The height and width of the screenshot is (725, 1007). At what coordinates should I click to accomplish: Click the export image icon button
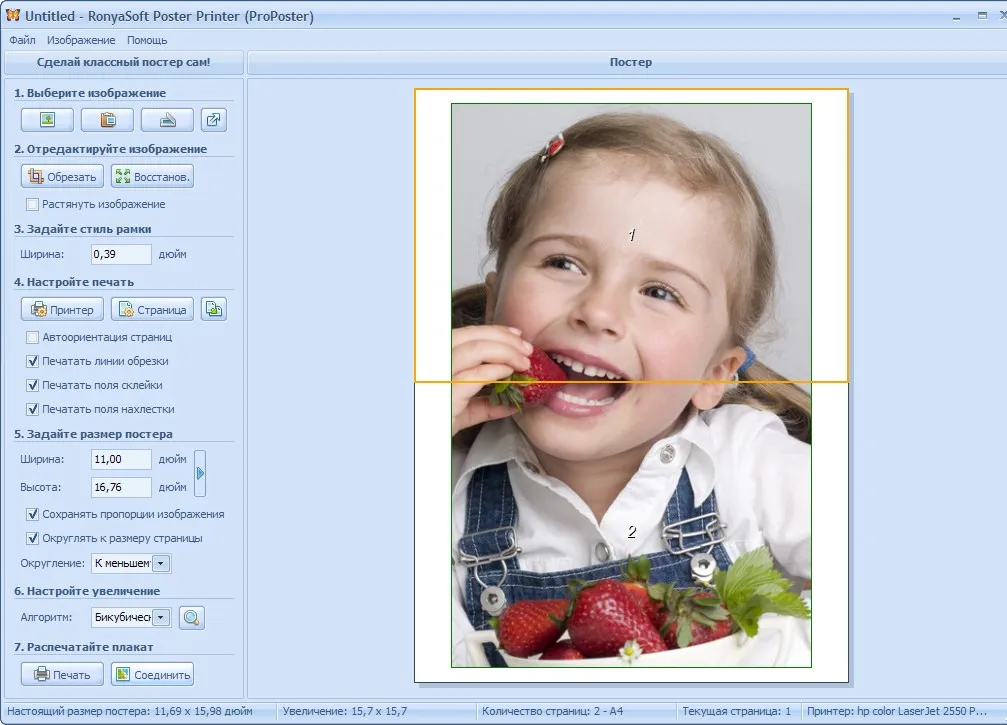point(214,120)
